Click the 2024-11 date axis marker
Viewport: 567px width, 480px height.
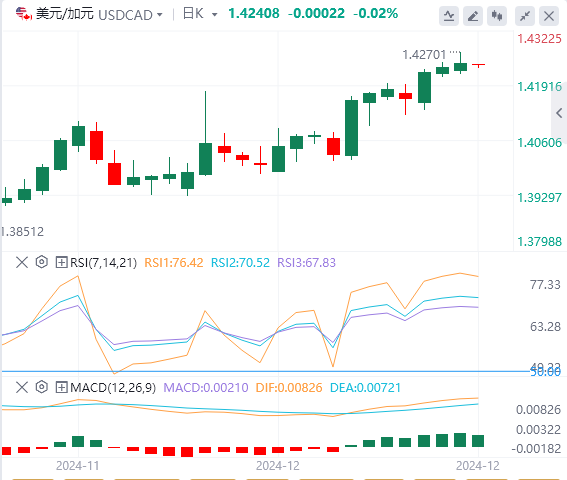point(78,466)
